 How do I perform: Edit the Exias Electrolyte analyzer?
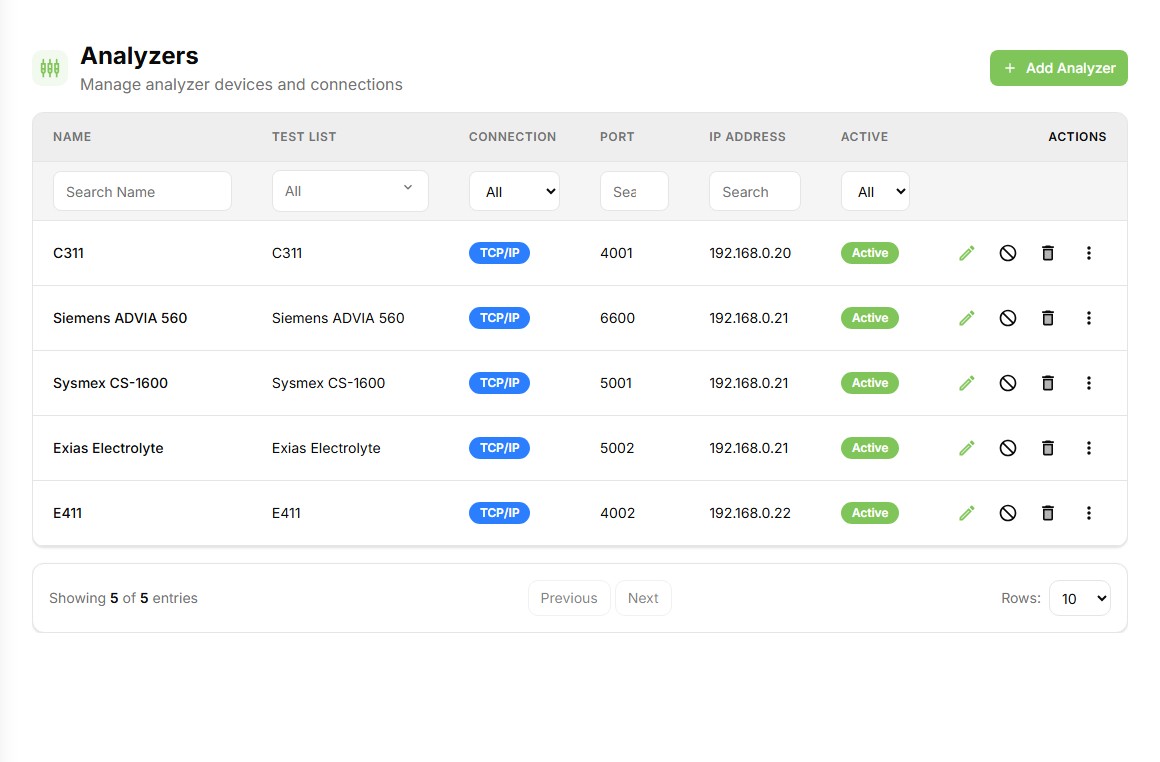coord(966,448)
